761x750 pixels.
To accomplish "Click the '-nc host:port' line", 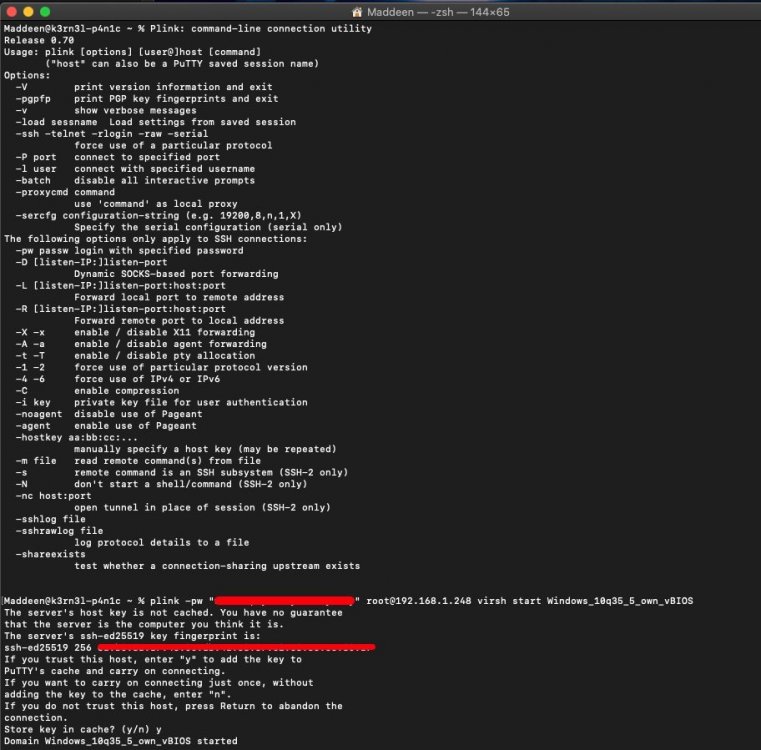I will coord(53,496).
